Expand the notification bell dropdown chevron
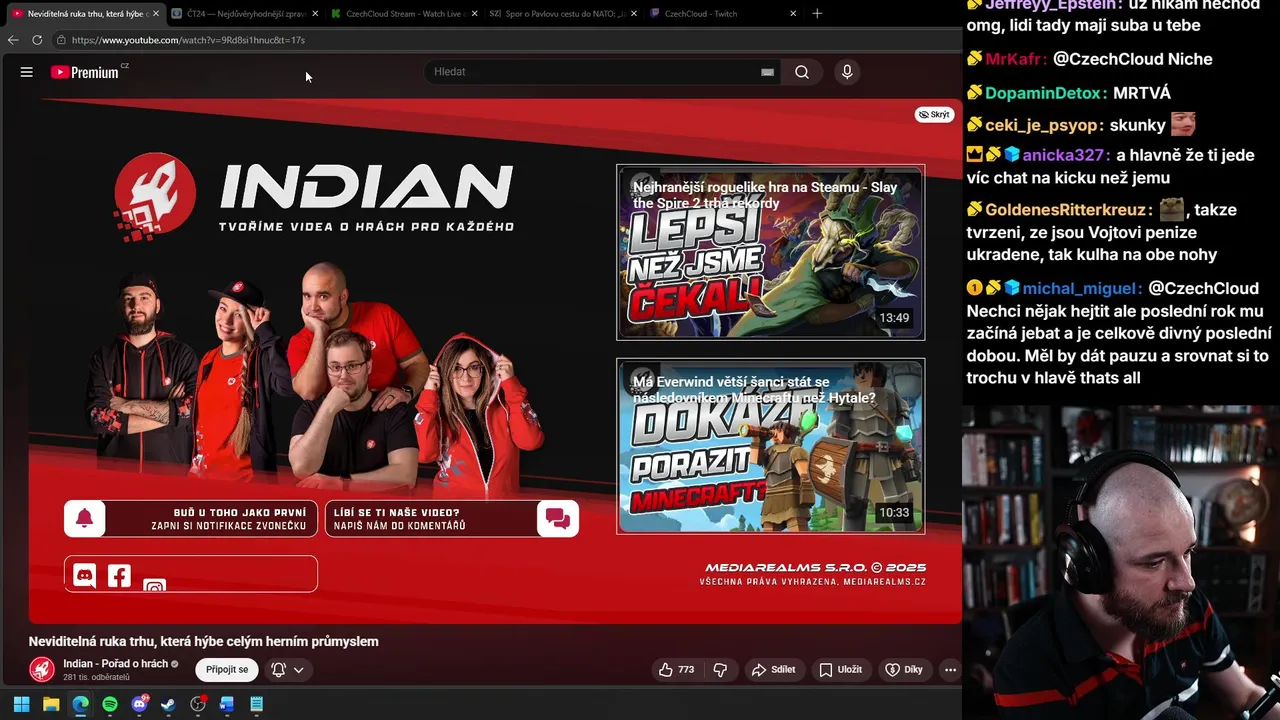The image size is (1280, 720). click(x=298, y=670)
